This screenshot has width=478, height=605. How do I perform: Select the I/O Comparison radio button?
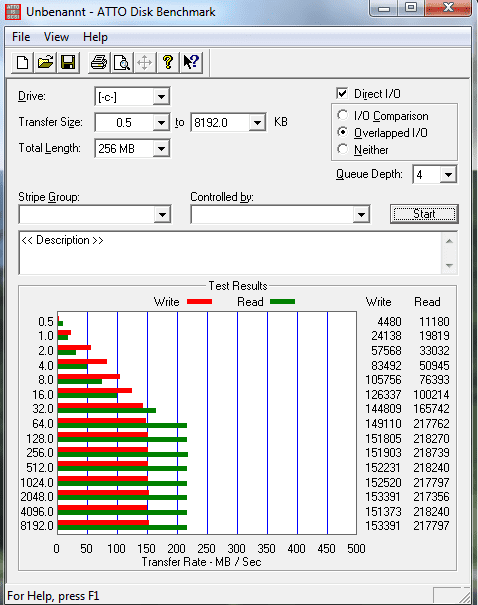coord(342,115)
